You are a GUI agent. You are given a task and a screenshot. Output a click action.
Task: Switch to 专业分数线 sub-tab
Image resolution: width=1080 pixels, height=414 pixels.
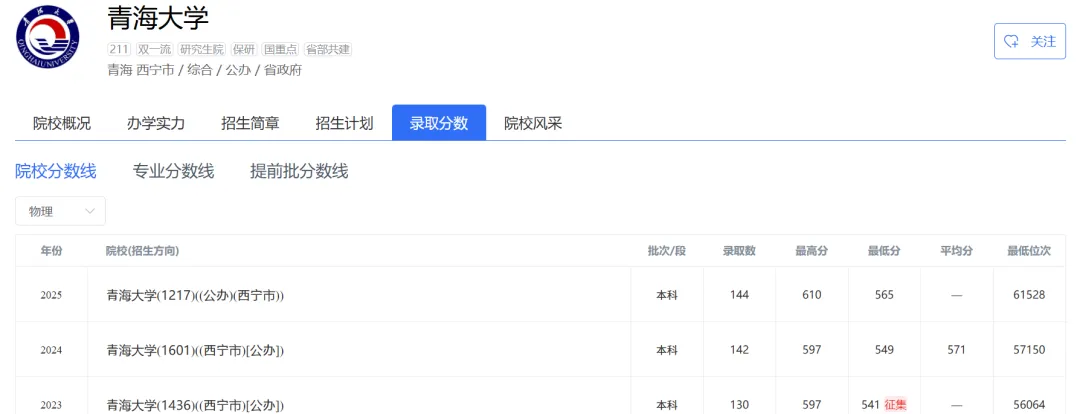[174, 172]
